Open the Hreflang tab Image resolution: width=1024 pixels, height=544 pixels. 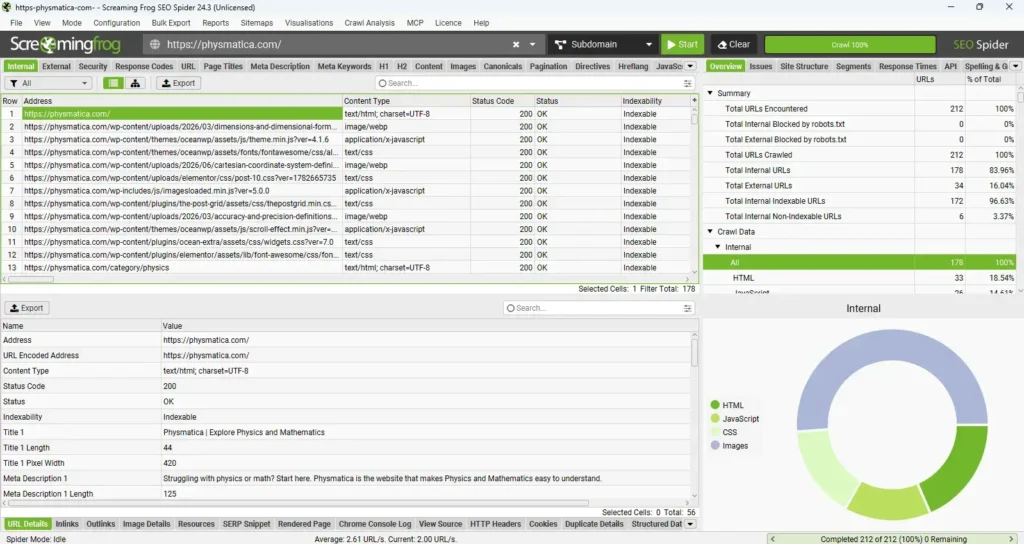coord(633,66)
